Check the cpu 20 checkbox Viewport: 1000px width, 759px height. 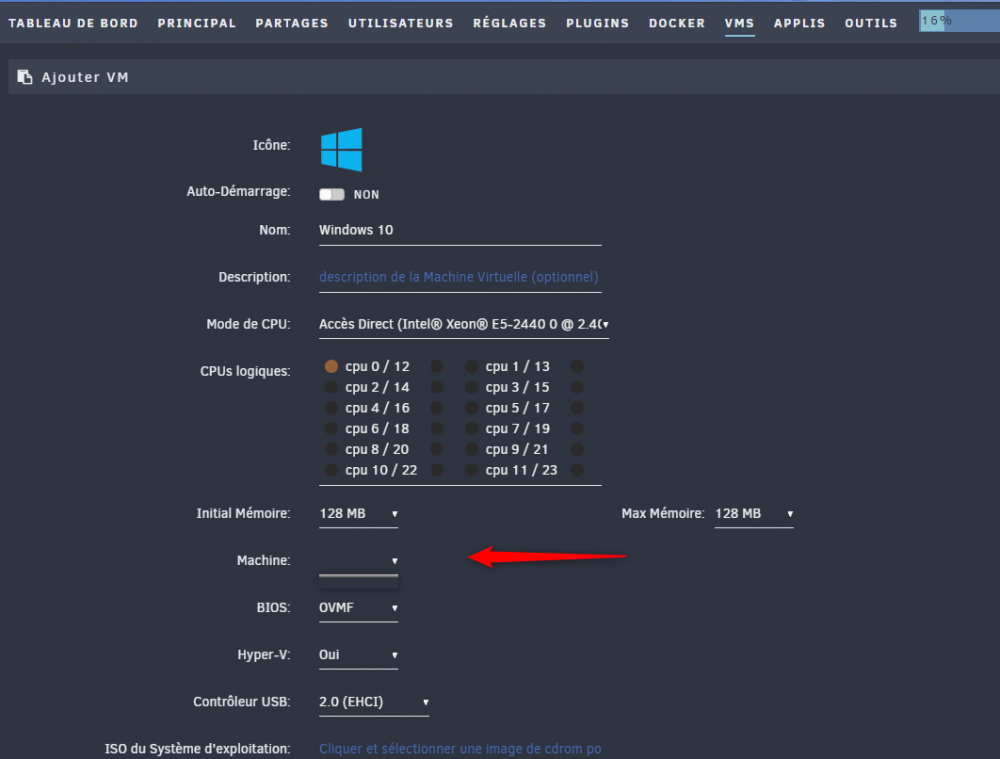click(437, 449)
